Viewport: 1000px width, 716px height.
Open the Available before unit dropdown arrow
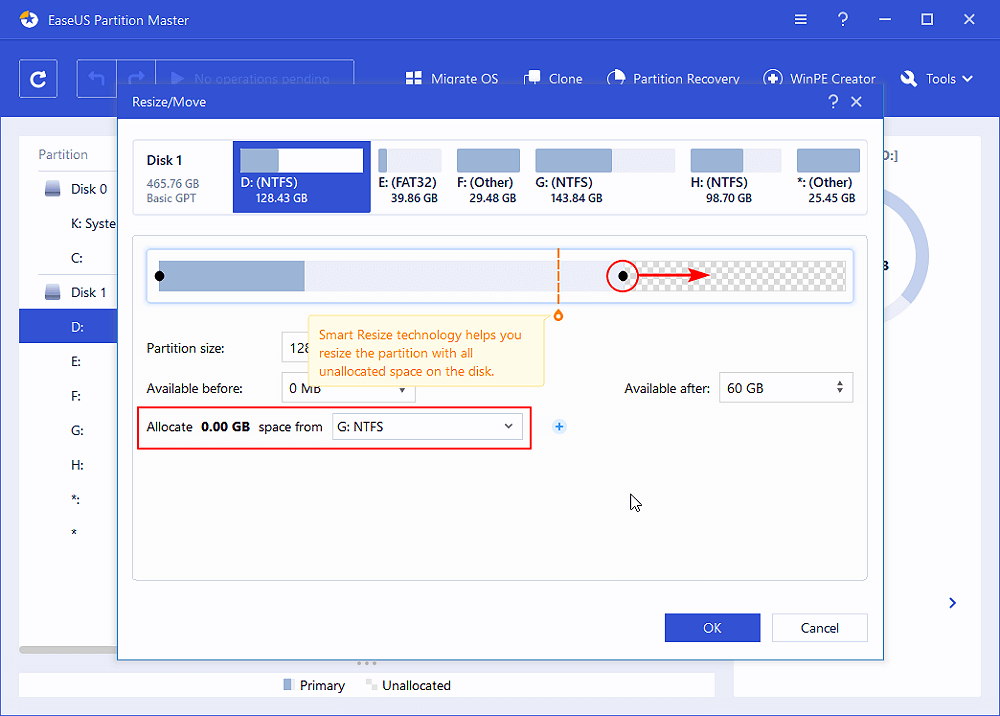click(x=402, y=390)
